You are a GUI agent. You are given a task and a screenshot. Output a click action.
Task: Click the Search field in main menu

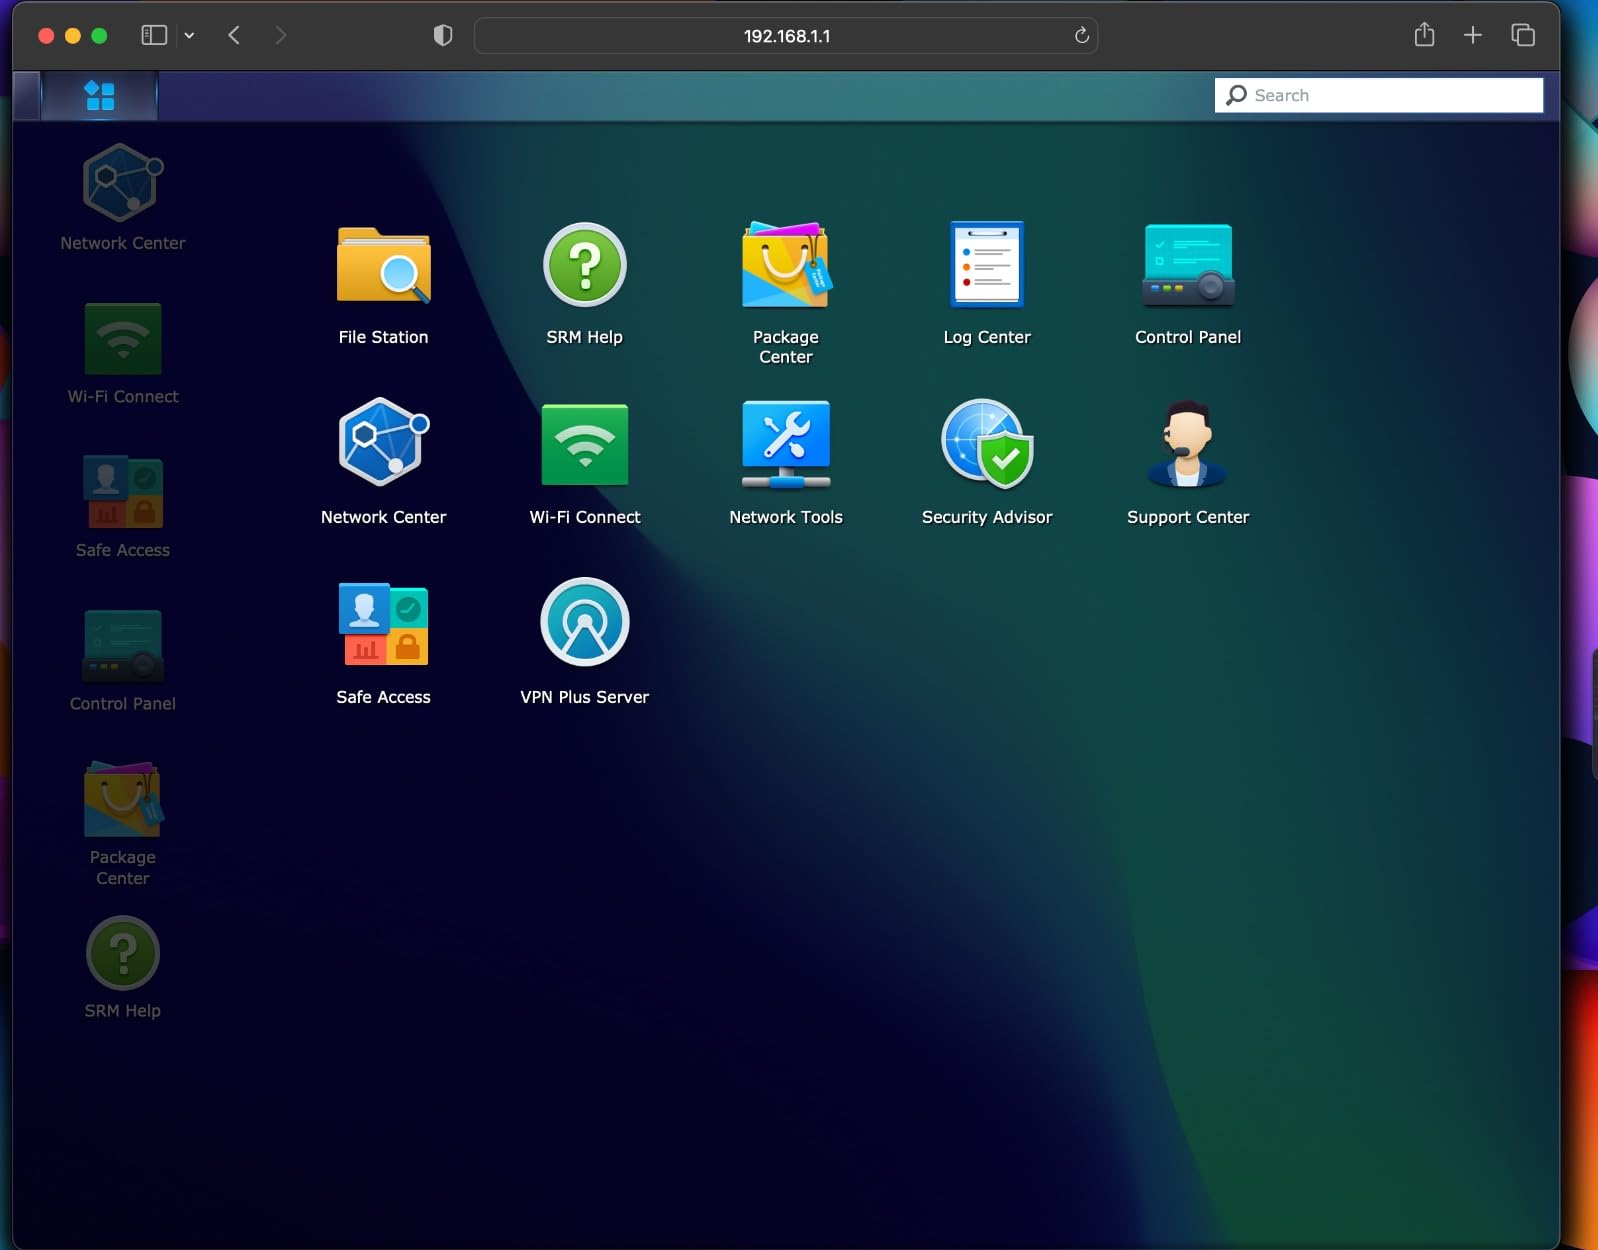[x=1378, y=95]
